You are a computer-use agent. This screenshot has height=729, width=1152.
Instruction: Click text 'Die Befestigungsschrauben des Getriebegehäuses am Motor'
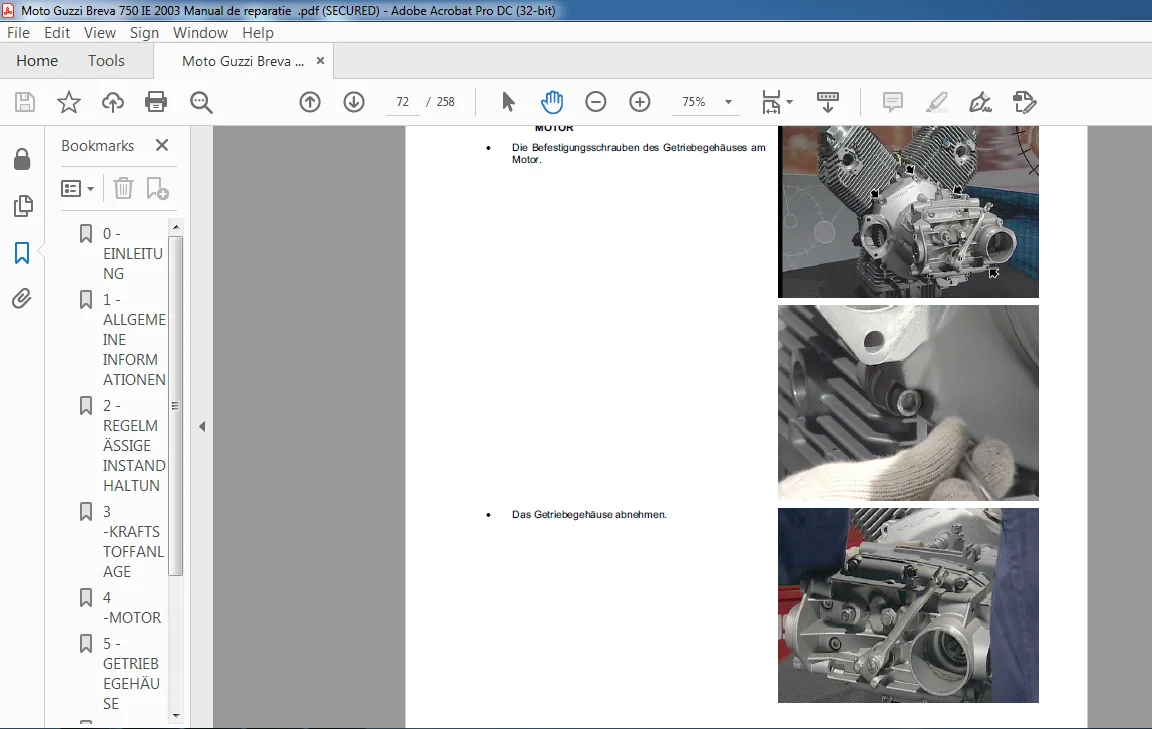638,154
